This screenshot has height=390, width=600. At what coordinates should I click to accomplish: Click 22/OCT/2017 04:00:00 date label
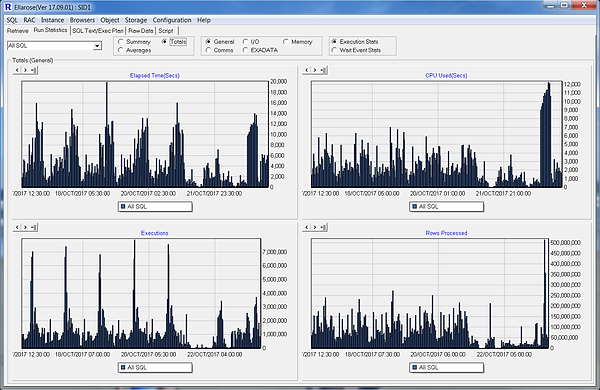click(x=214, y=354)
